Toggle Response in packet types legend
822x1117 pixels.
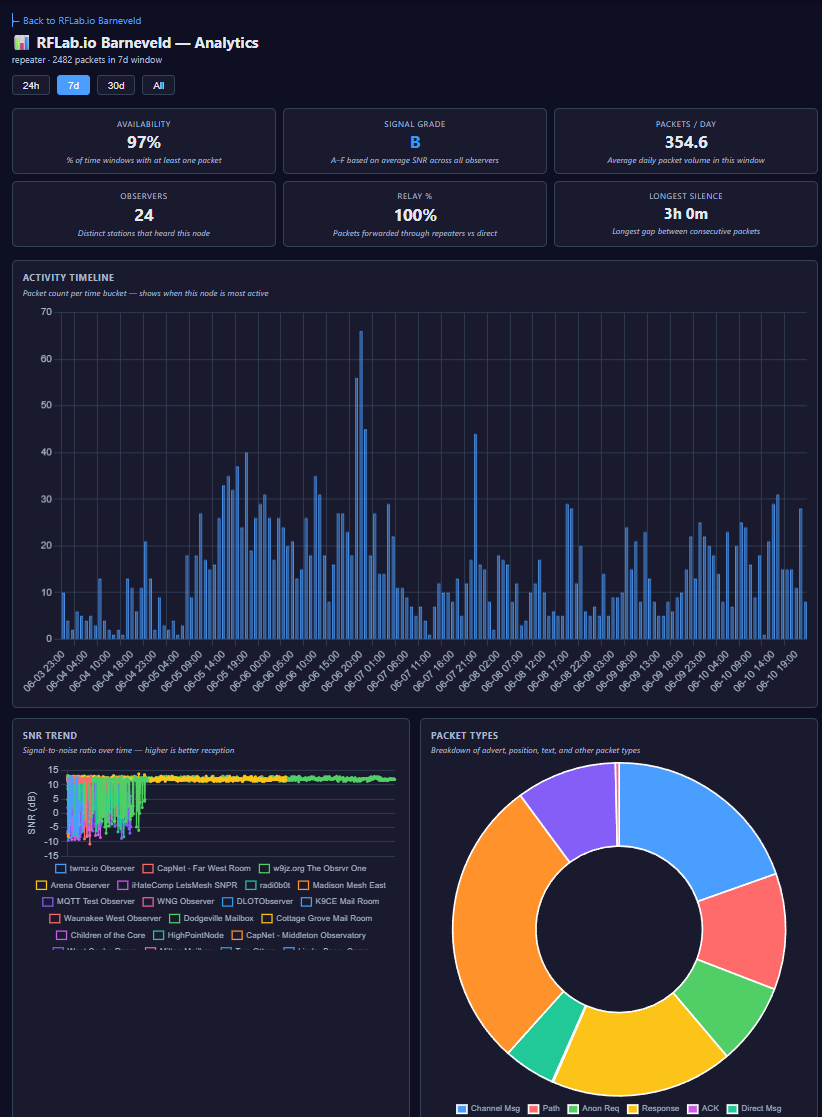pyautogui.click(x=653, y=1108)
